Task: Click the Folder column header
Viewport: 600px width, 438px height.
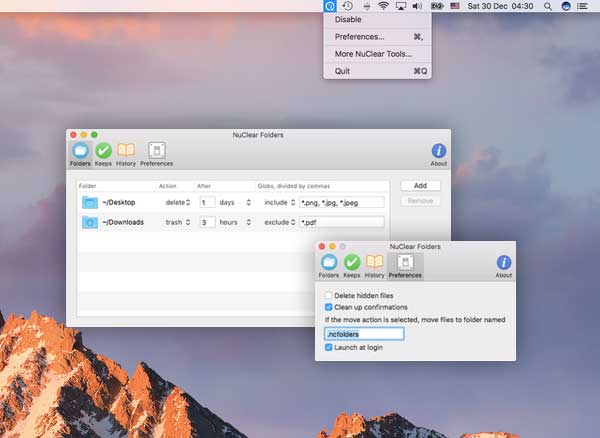Action: click(x=88, y=186)
